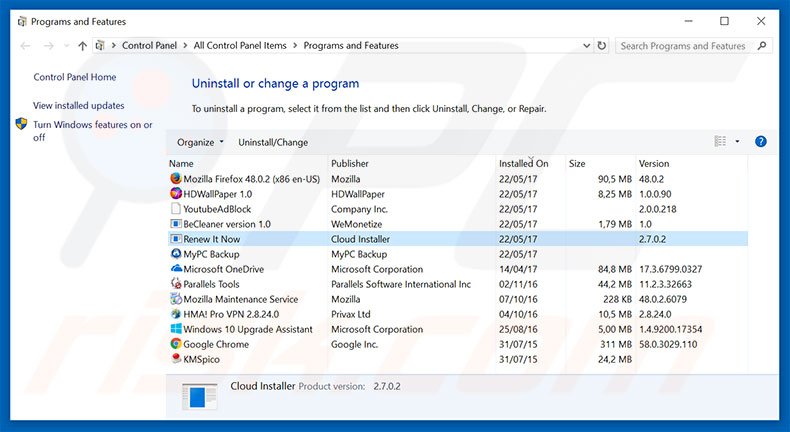
Task: Click the HDWallPaper 1.0 icon
Action: click(176, 194)
